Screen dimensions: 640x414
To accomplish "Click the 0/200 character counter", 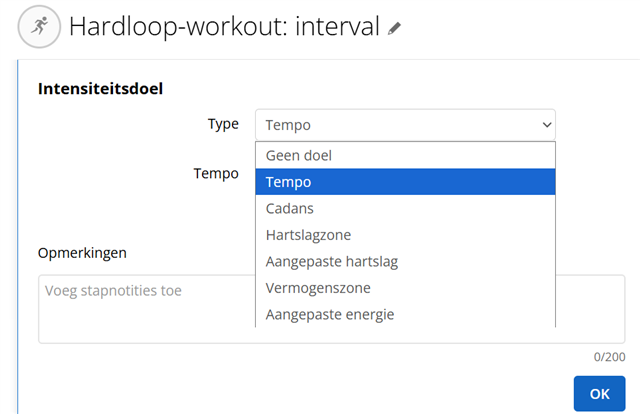I will (609, 357).
